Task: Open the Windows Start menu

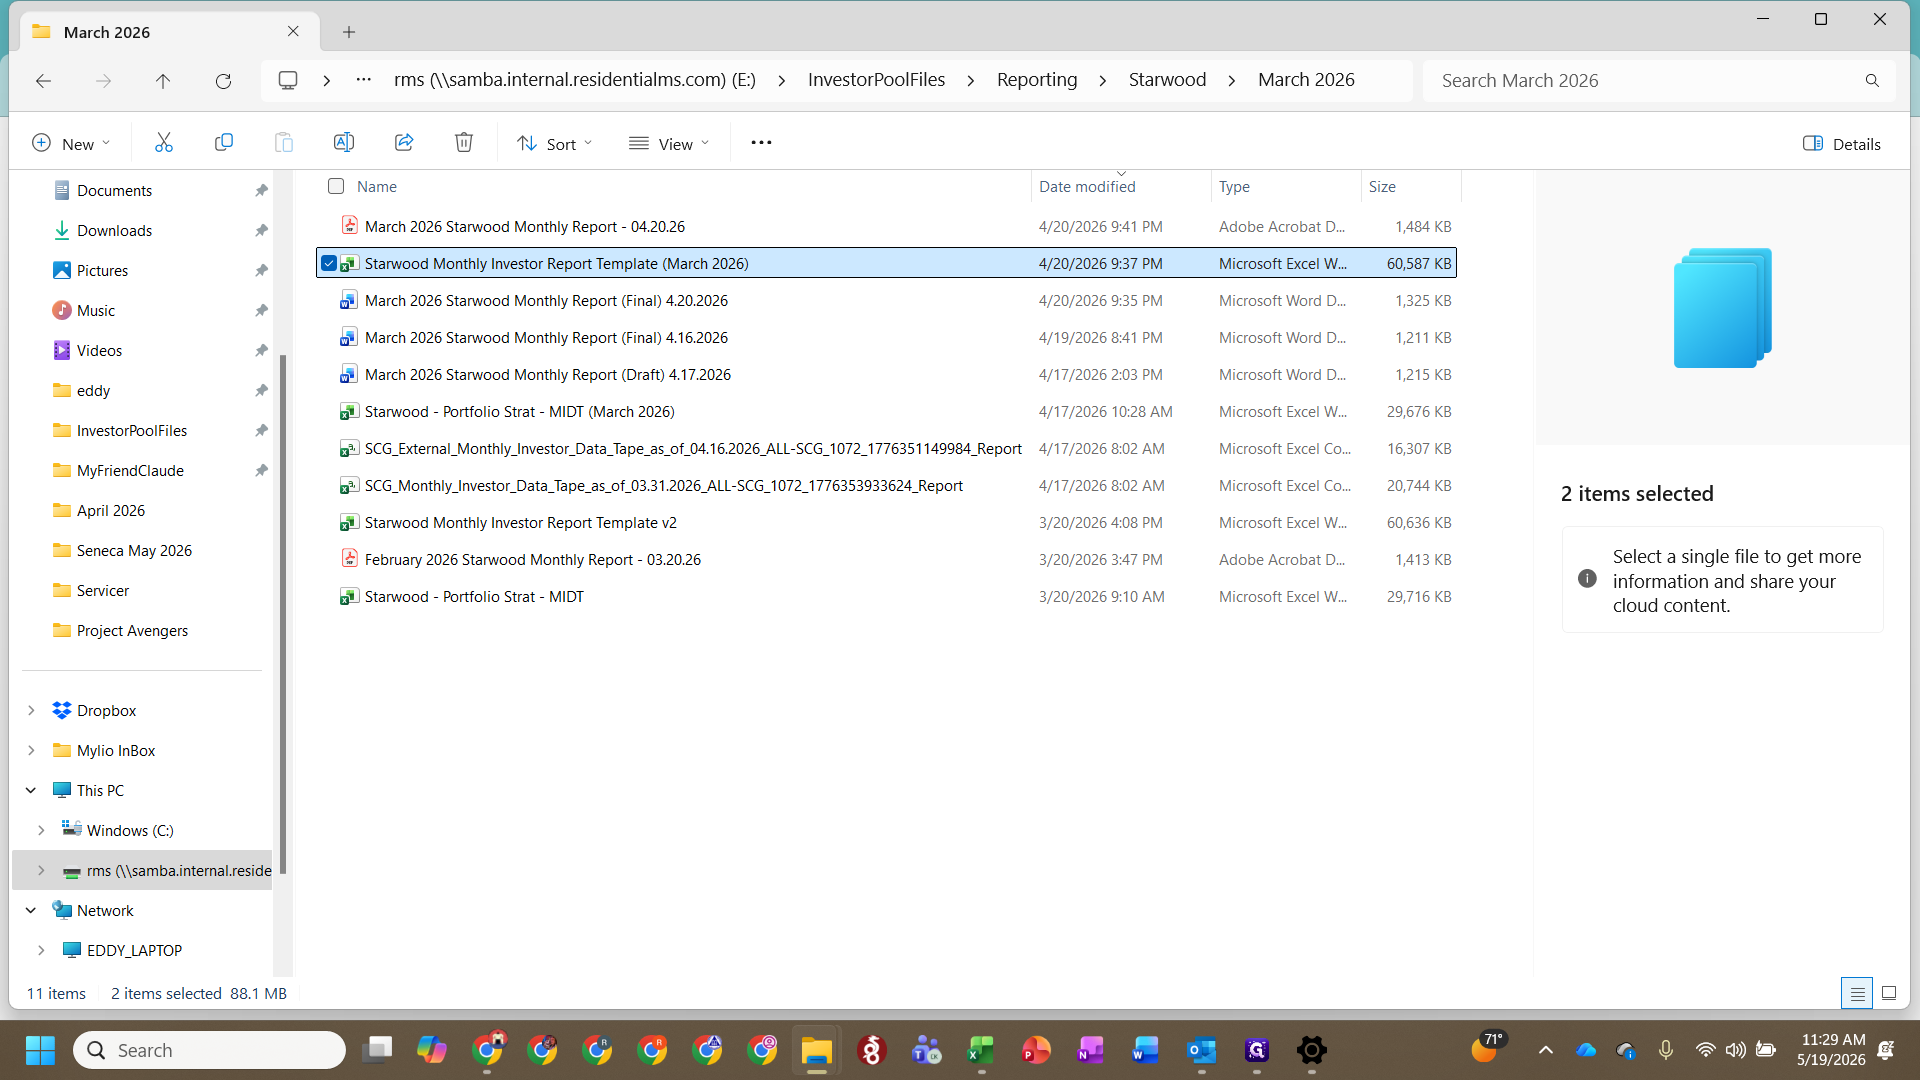Action: (x=40, y=1050)
